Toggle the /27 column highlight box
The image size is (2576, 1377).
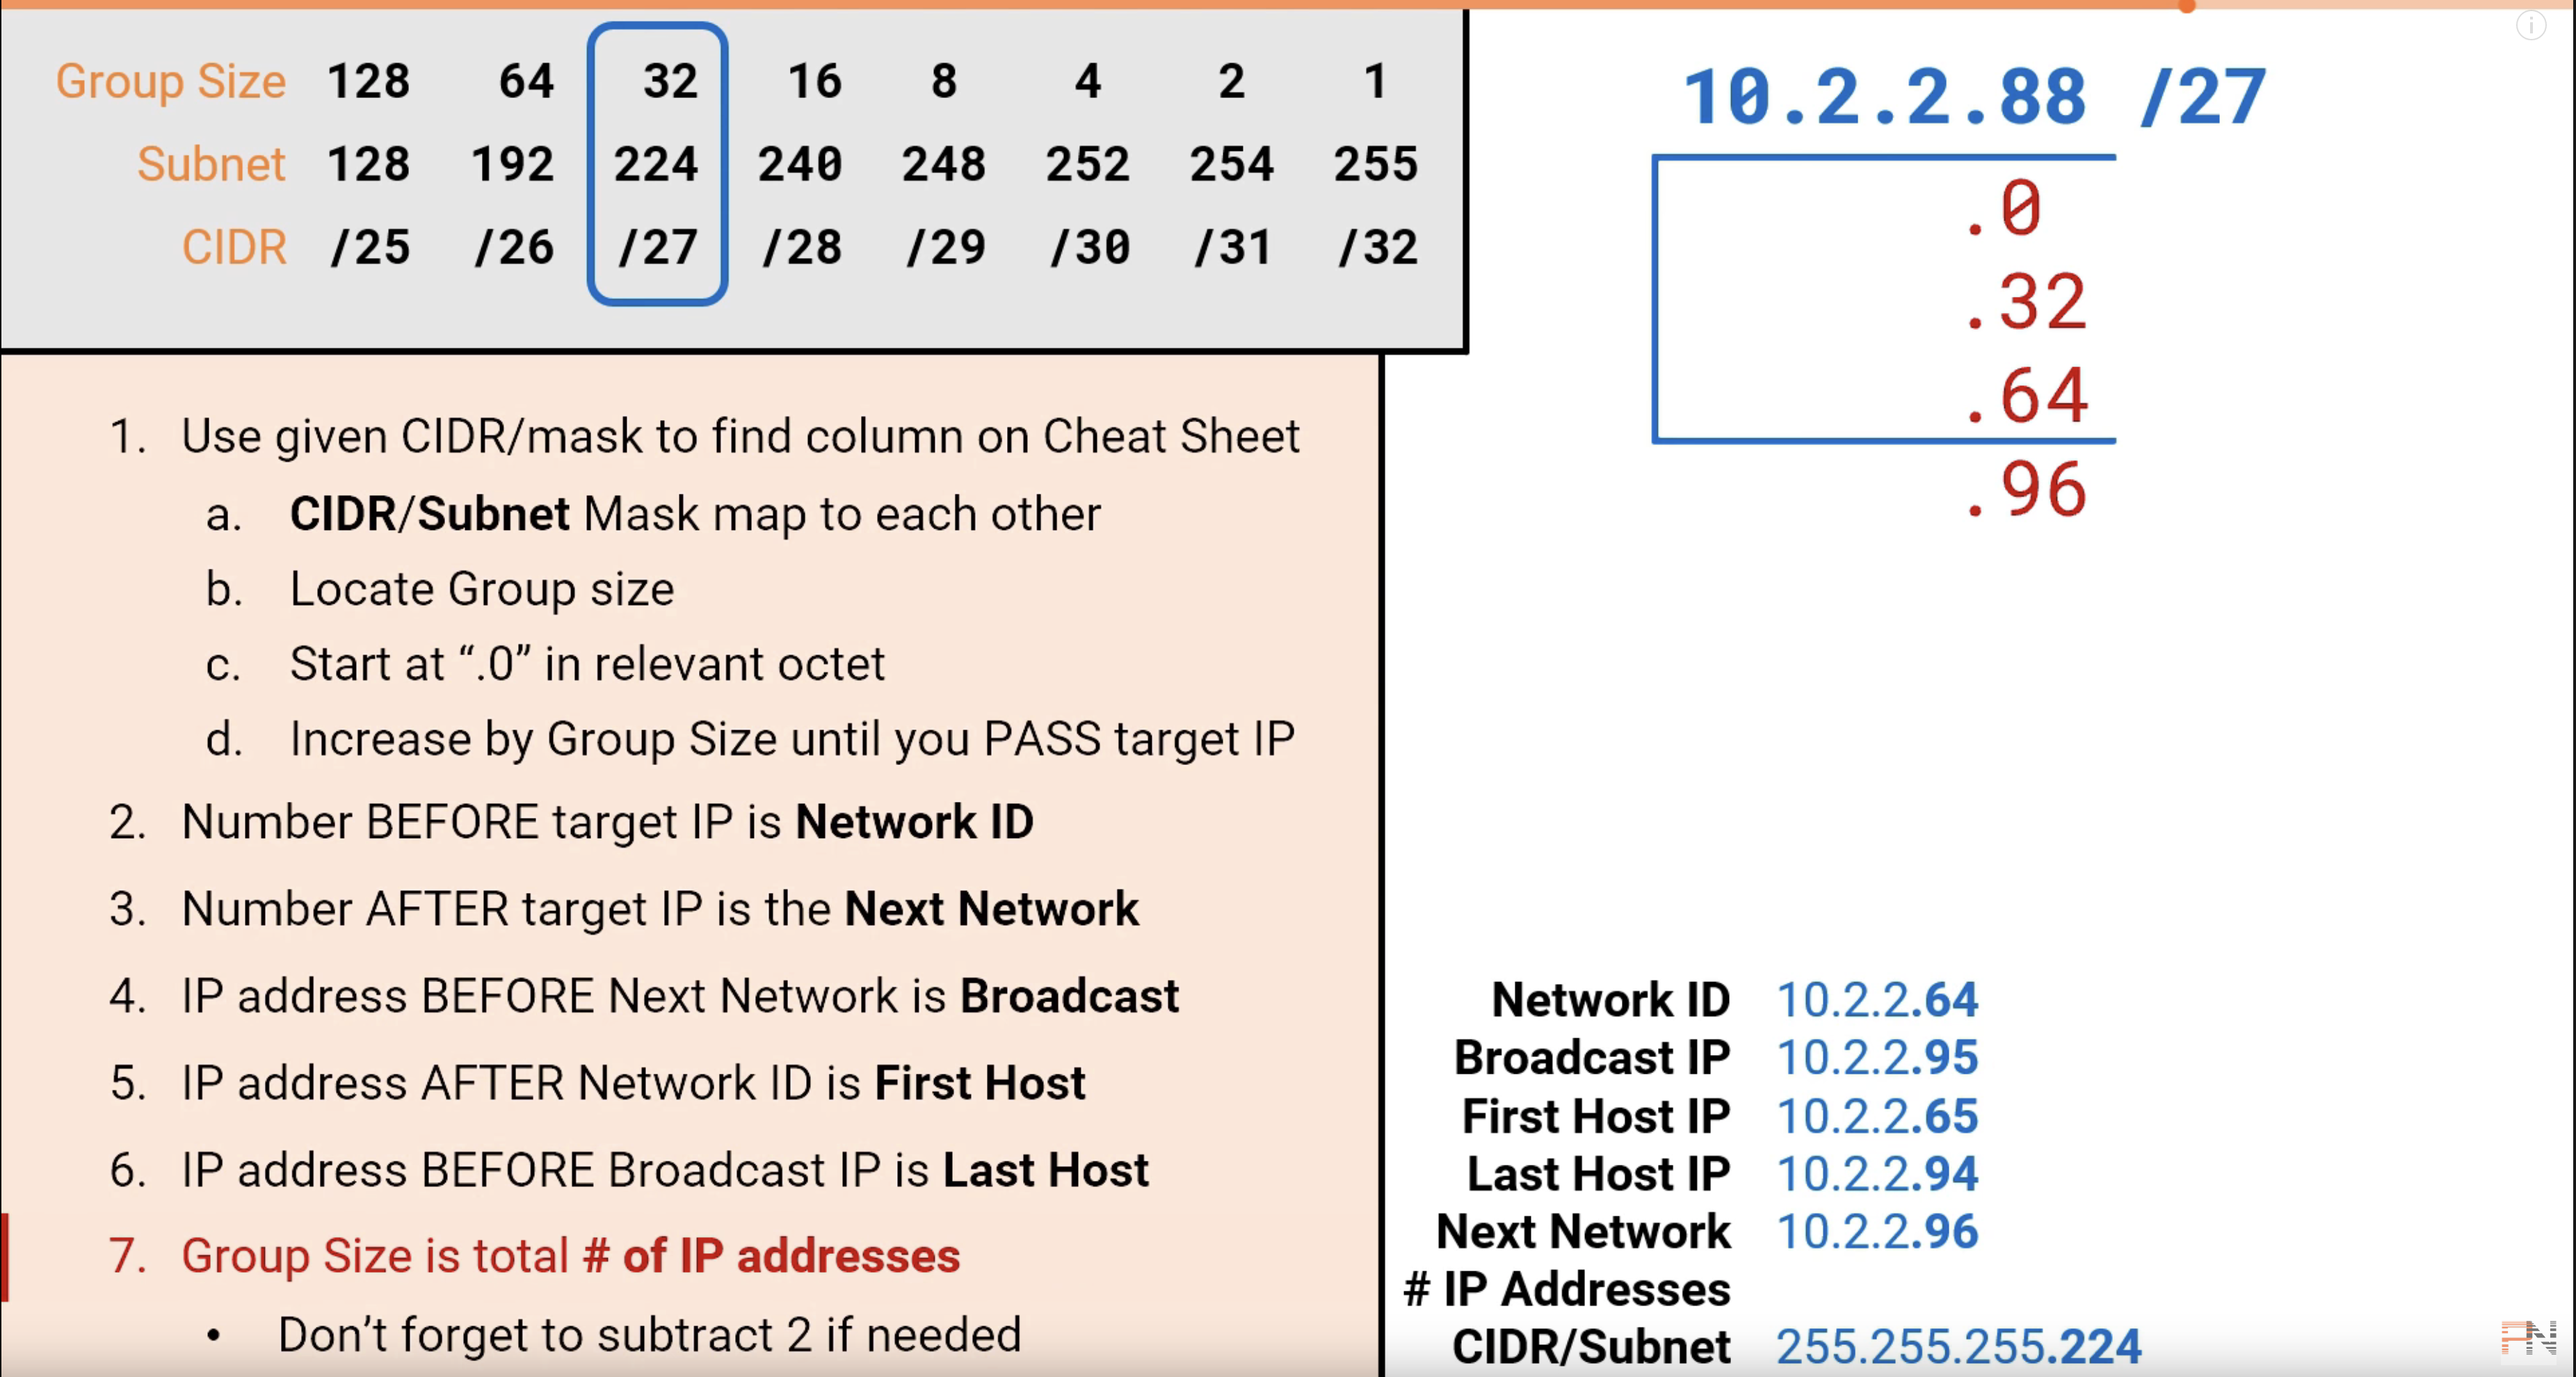656,163
